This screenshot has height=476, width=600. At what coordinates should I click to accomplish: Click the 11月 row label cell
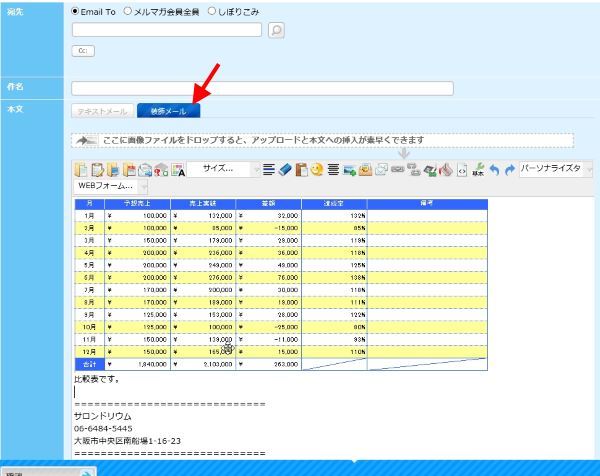pyautogui.click(x=90, y=339)
